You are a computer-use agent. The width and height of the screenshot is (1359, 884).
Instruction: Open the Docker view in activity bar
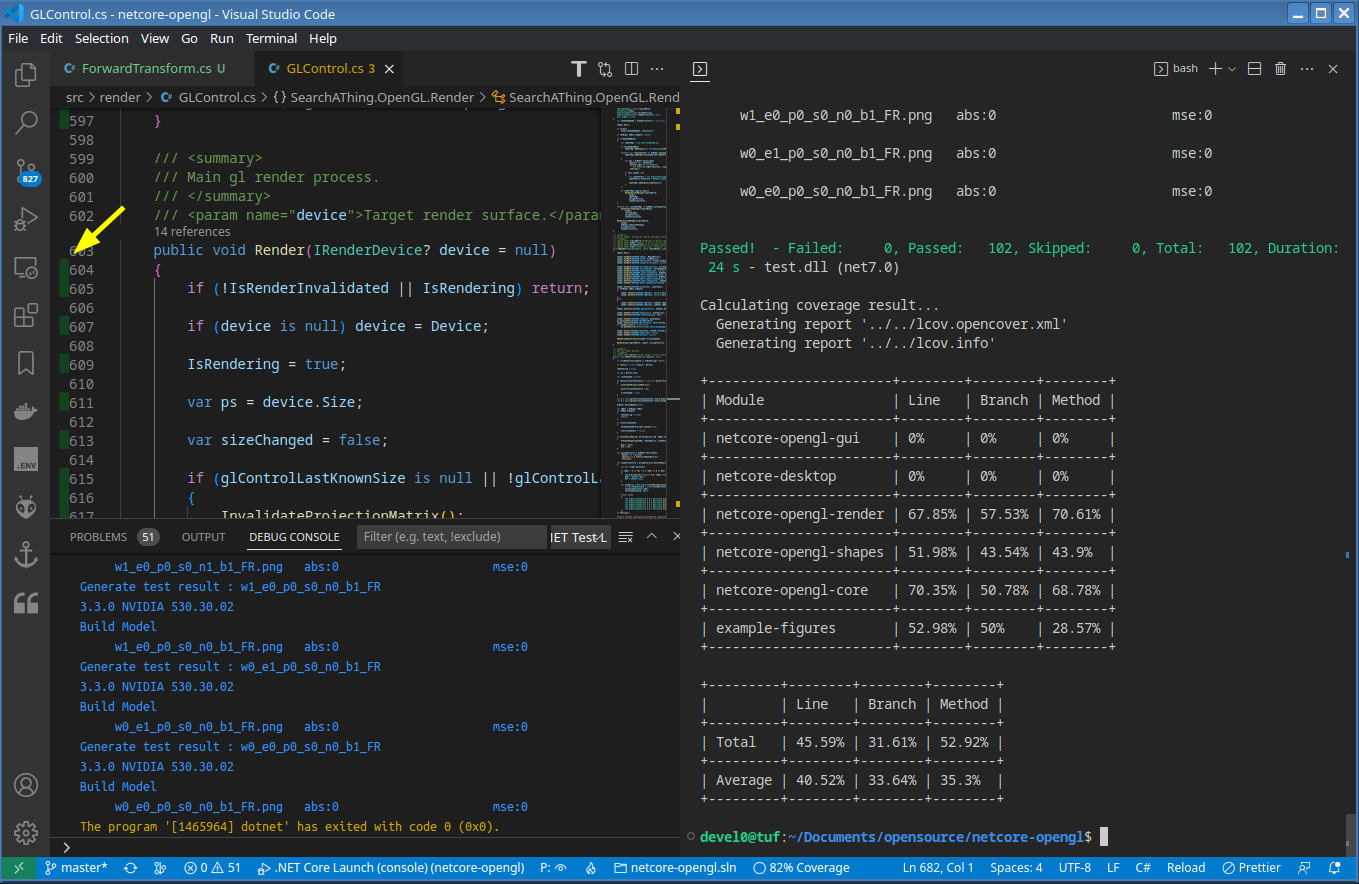[26, 411]
